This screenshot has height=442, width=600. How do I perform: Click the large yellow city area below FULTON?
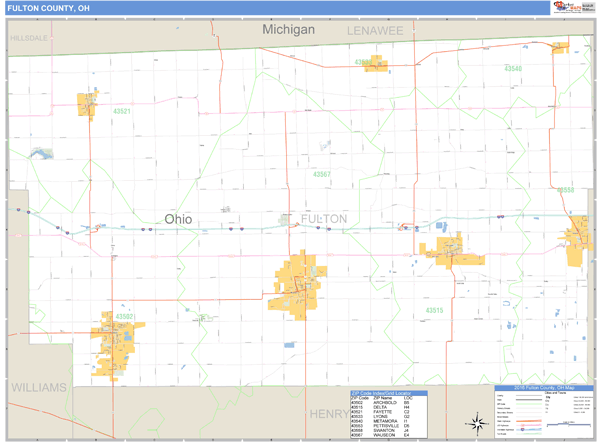tap(300, 283)
